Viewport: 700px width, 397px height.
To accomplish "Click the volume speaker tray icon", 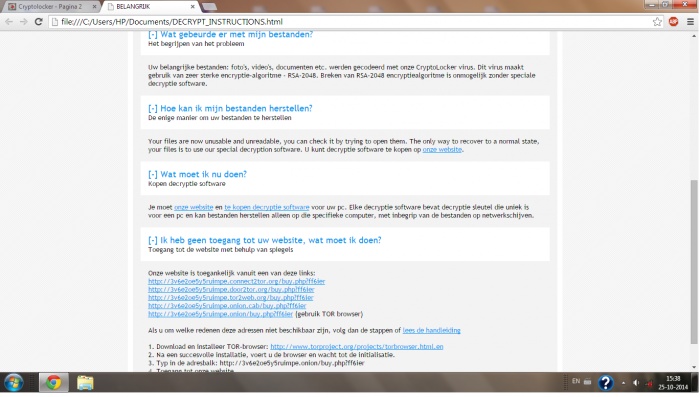I will pos(636,383).
